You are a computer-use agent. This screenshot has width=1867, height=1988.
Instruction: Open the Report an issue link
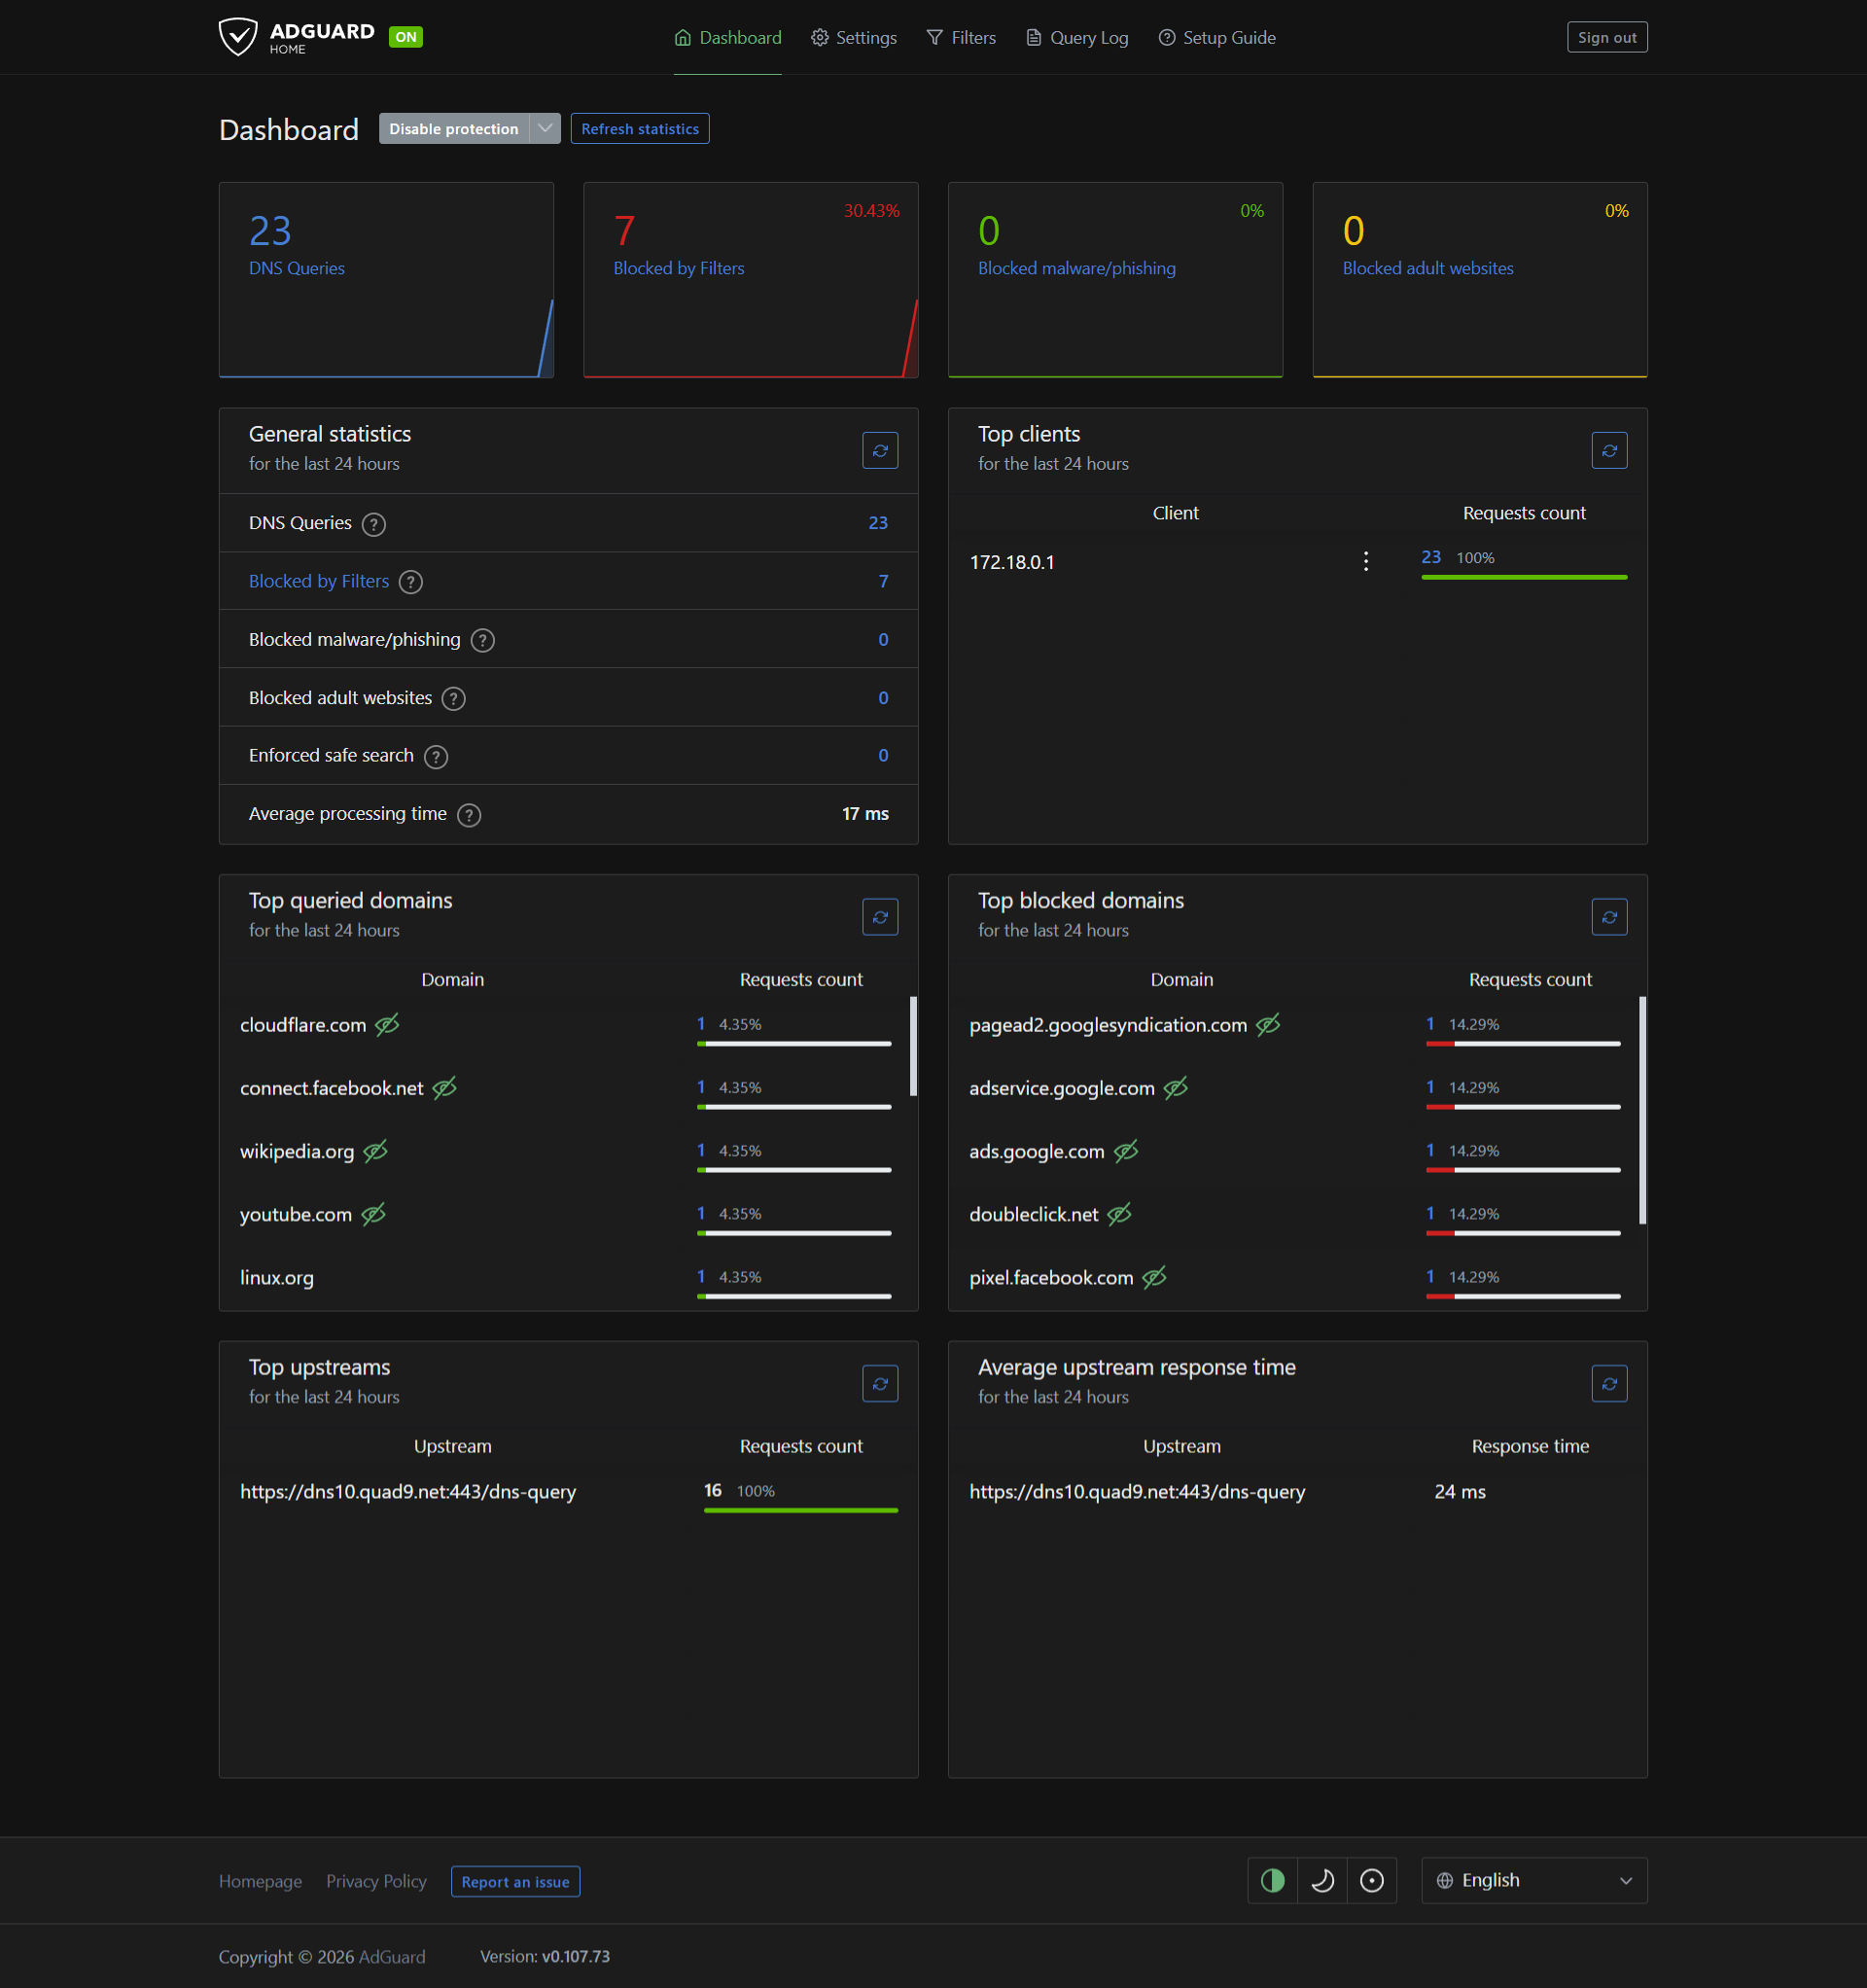click(x=515, y=1881)
